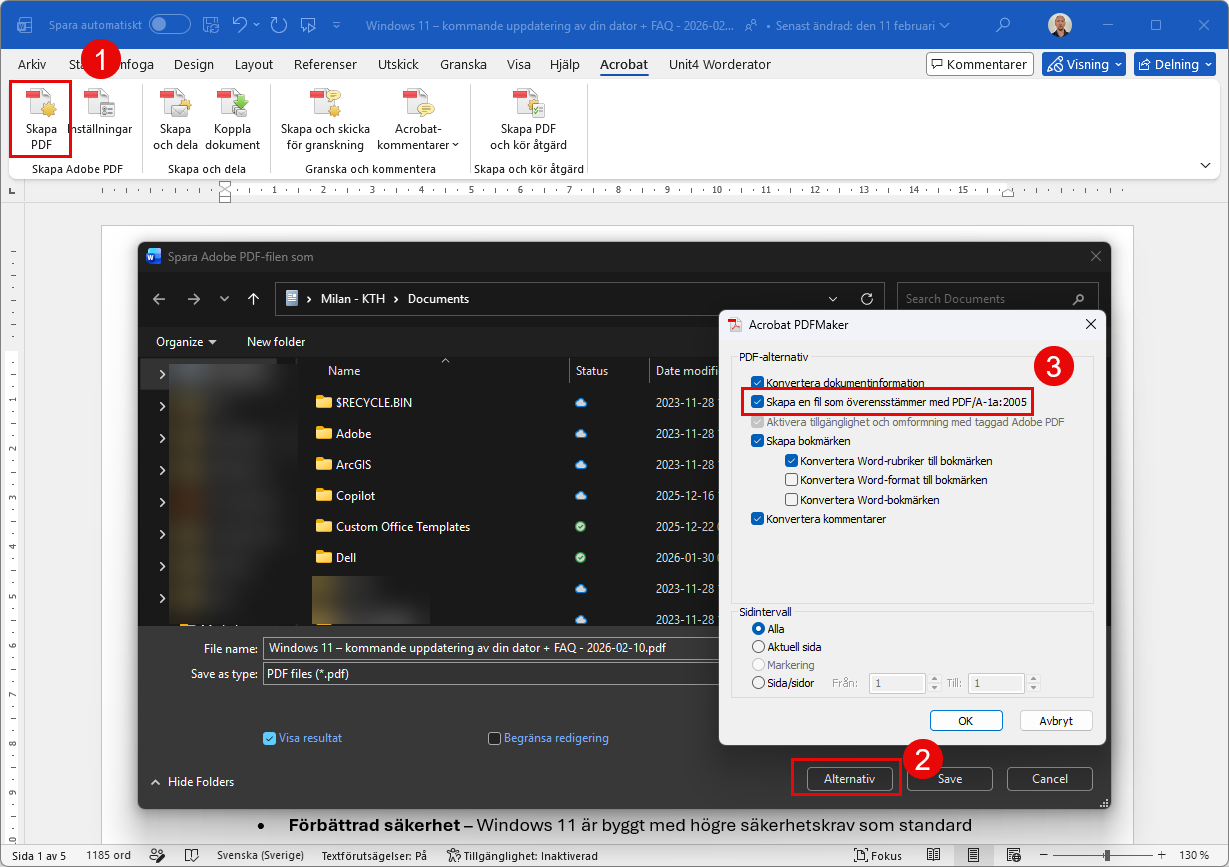The width and height of the screenshot is (1229, 867).
Task: Switch to the Design tab
Action: [x=193, y=64]
